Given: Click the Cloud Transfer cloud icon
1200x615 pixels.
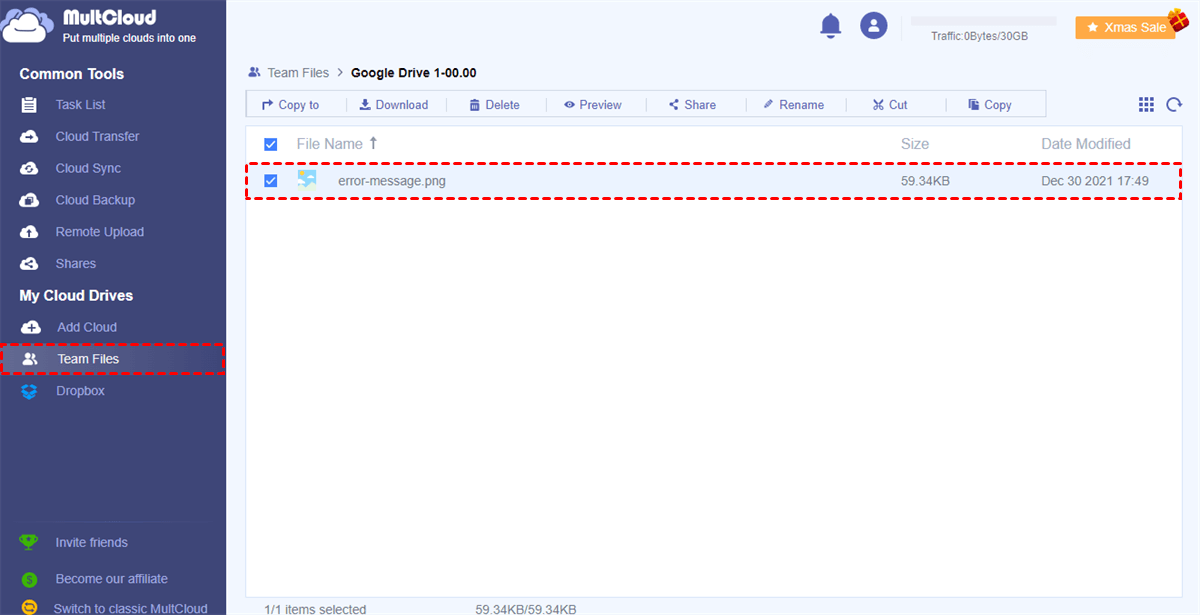Looking at the screenshot, I should click(29, 137).
